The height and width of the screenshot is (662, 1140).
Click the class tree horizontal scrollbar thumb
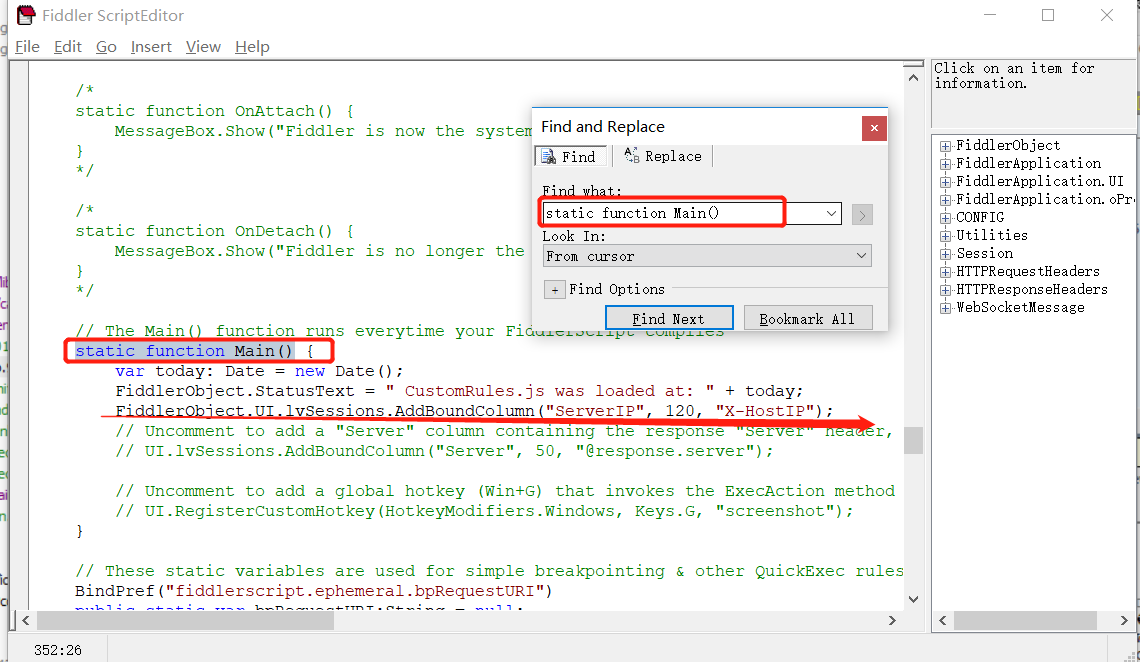tap(1025, 621)
